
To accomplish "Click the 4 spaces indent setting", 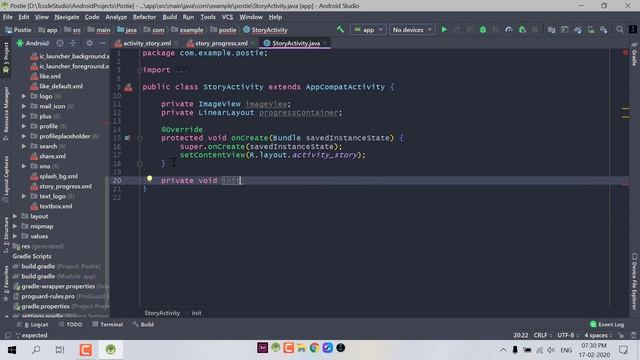I will [596, 335].
